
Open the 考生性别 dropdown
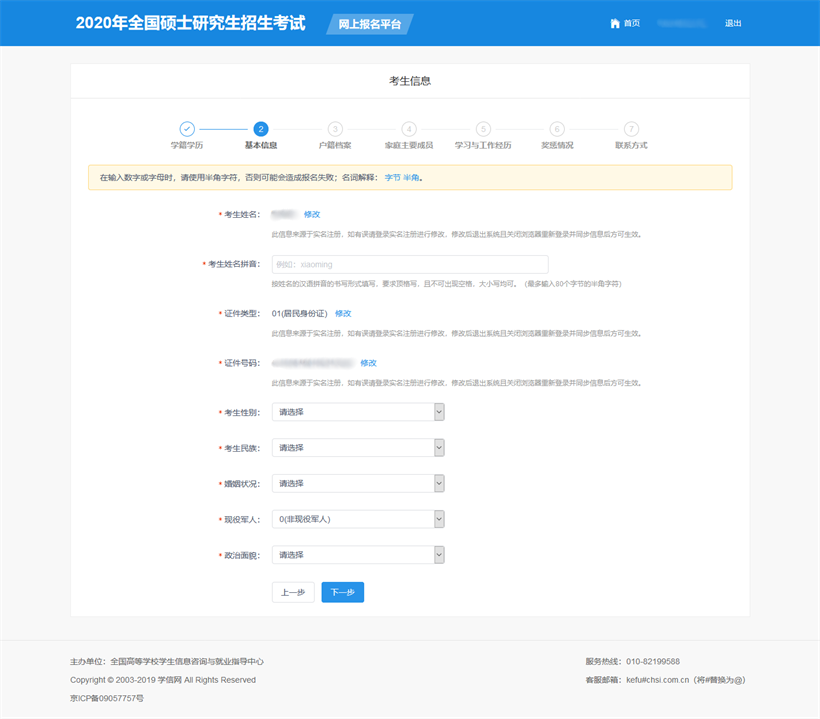358,412
